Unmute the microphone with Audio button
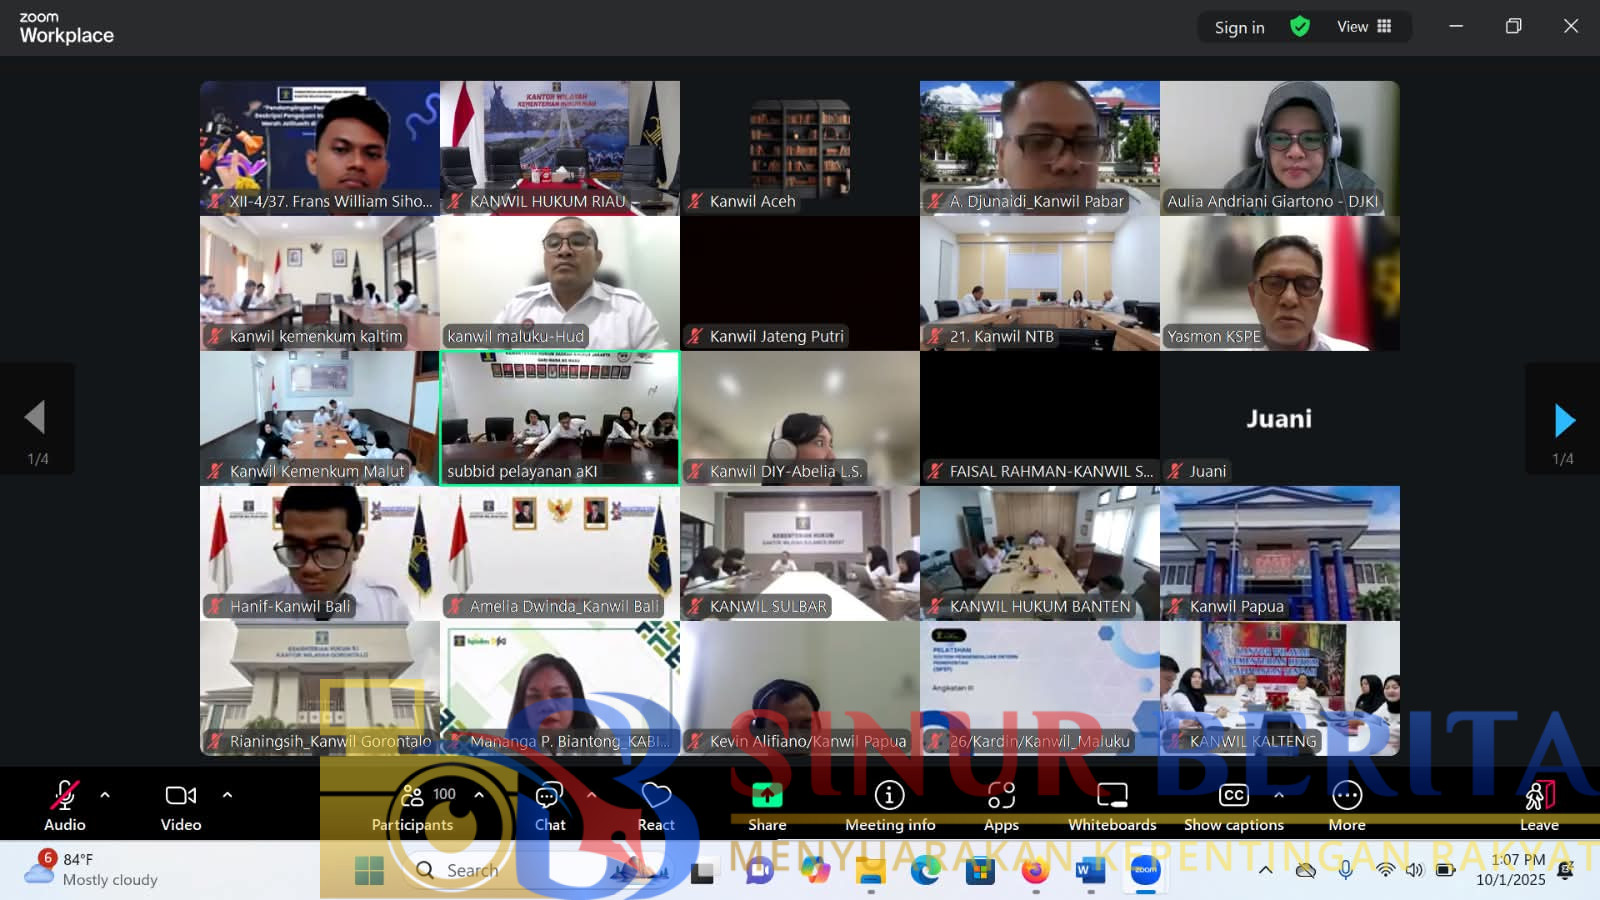 click(x=65, y=806)
